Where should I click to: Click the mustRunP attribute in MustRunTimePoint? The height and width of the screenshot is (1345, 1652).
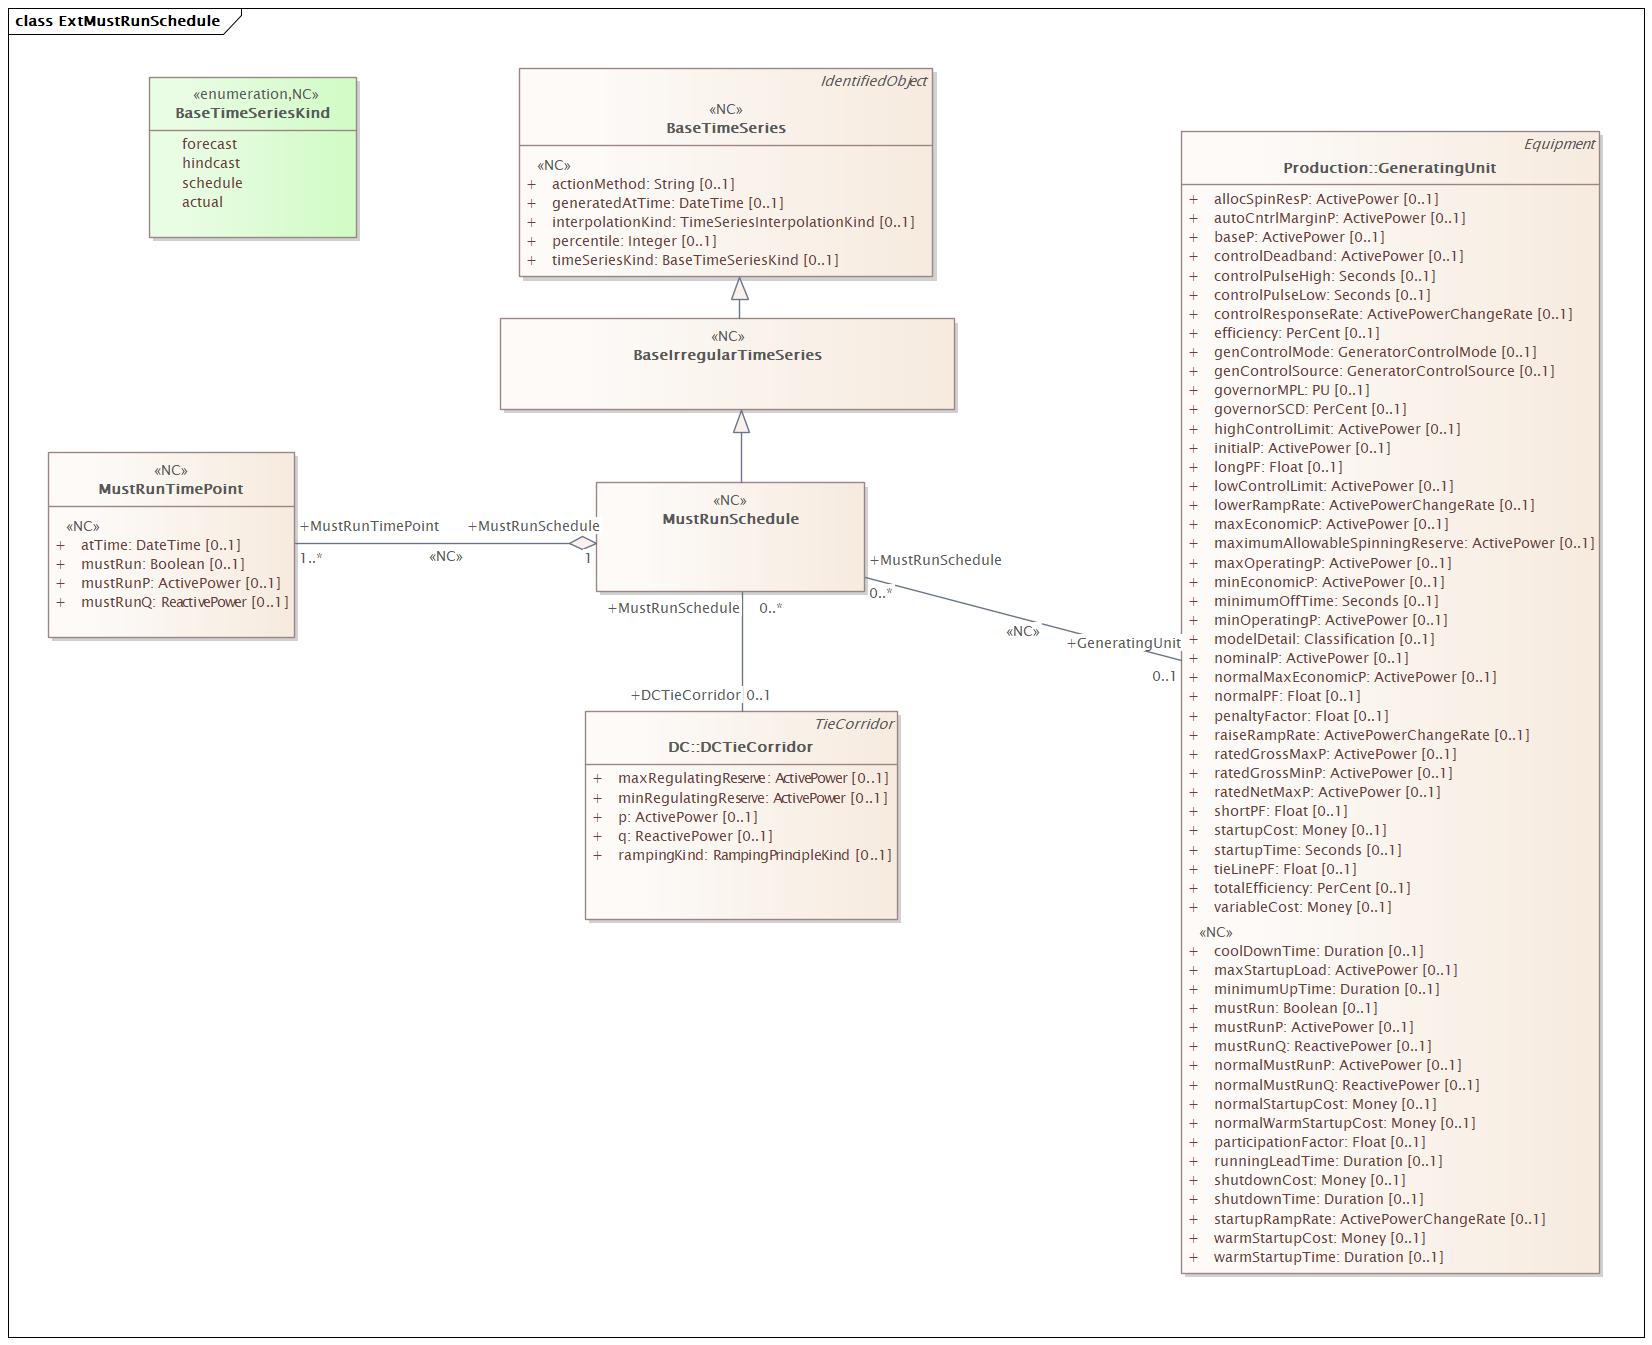[x=180, y=583]
